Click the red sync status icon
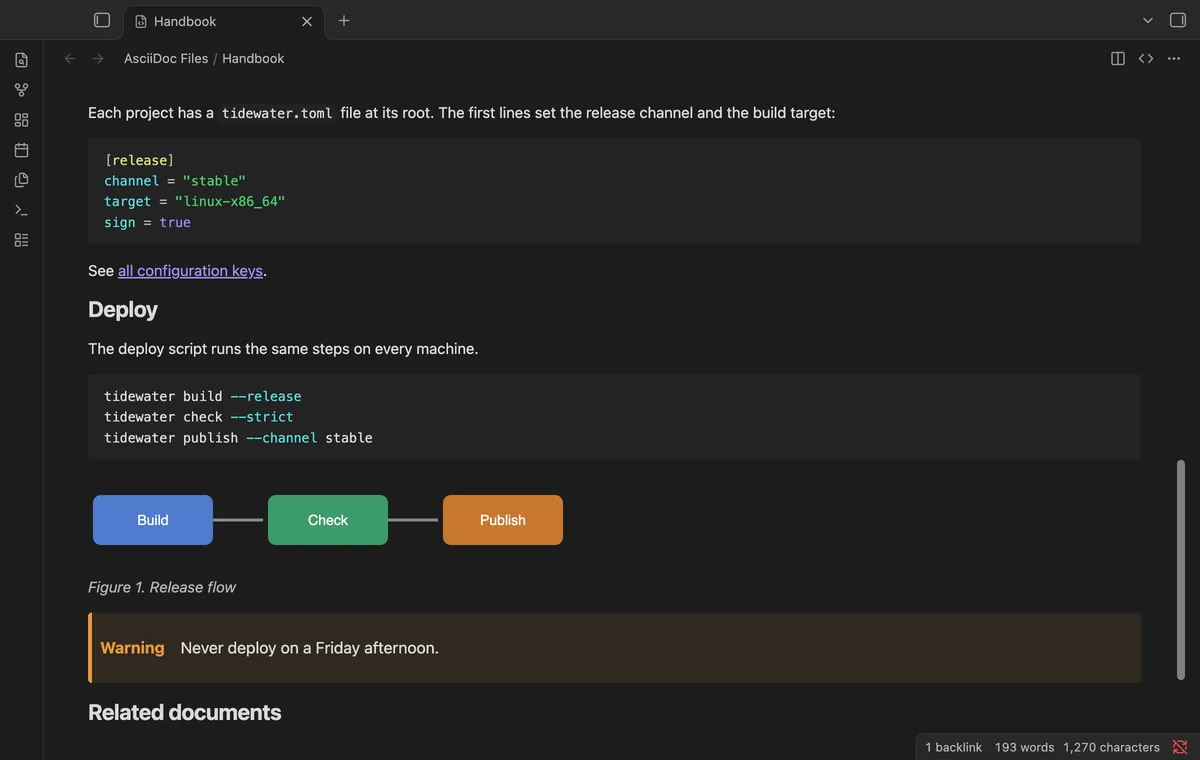 1180,747
